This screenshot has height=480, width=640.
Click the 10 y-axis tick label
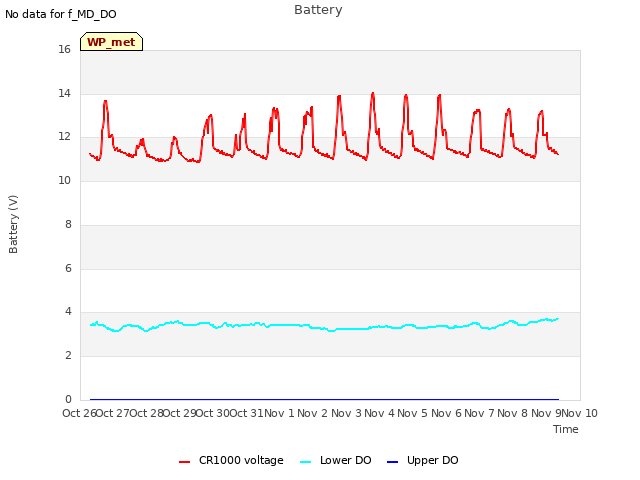pos(64,180)
